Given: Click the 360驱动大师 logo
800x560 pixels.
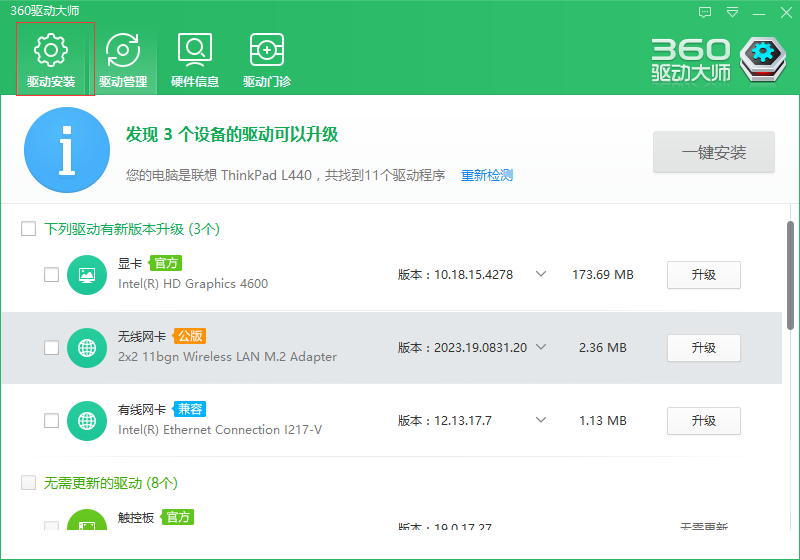Looking at the screenshot, I should (719, 60).
